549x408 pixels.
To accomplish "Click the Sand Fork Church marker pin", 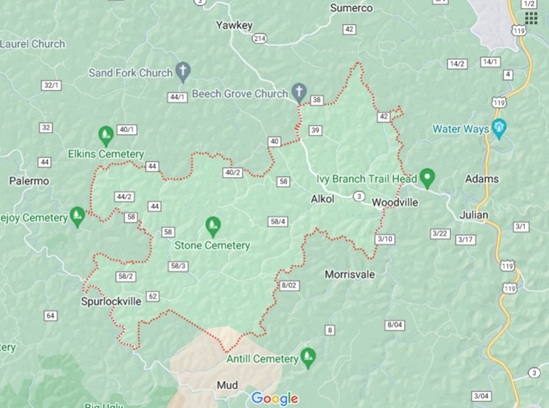I will pyautogui.click(x=183, y=71).
